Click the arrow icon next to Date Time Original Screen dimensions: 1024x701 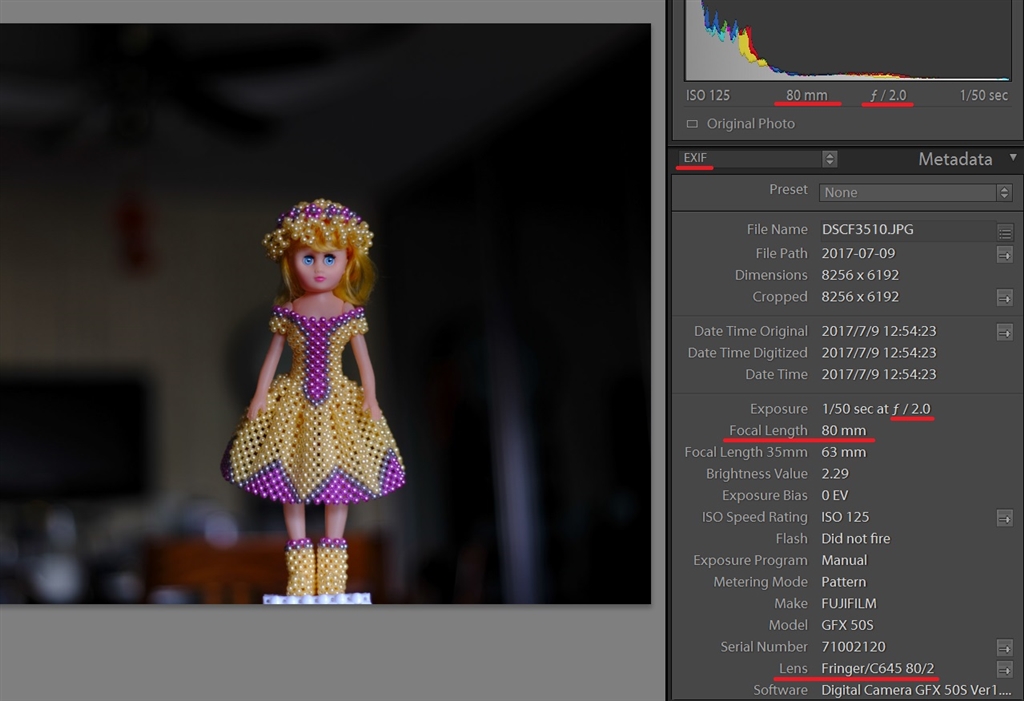(1004, 332)
